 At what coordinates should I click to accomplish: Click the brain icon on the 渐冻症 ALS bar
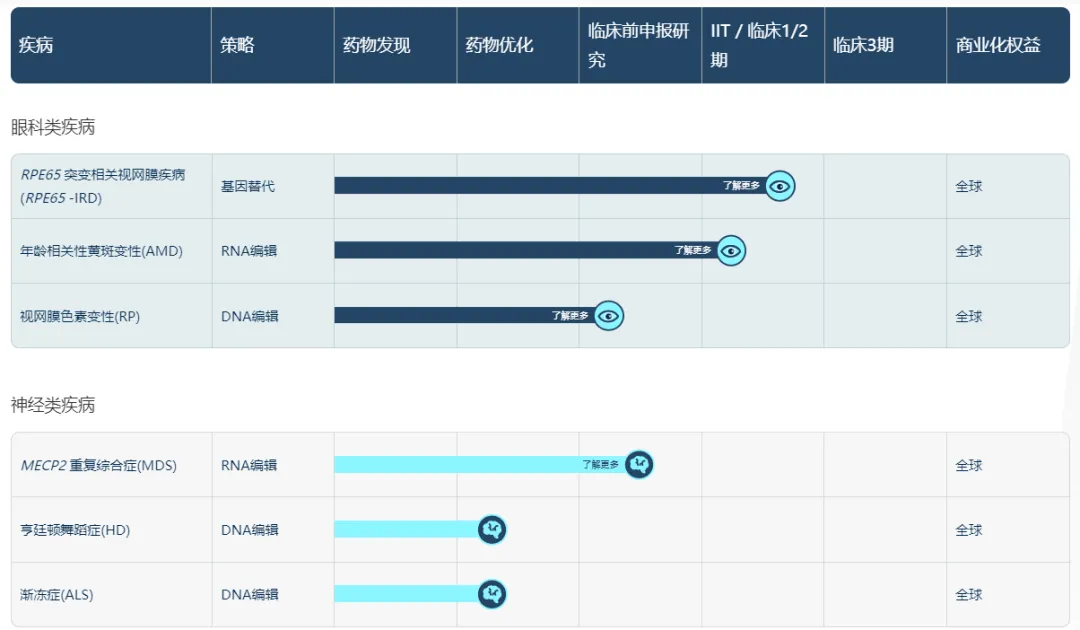click(x=491, y=595)
